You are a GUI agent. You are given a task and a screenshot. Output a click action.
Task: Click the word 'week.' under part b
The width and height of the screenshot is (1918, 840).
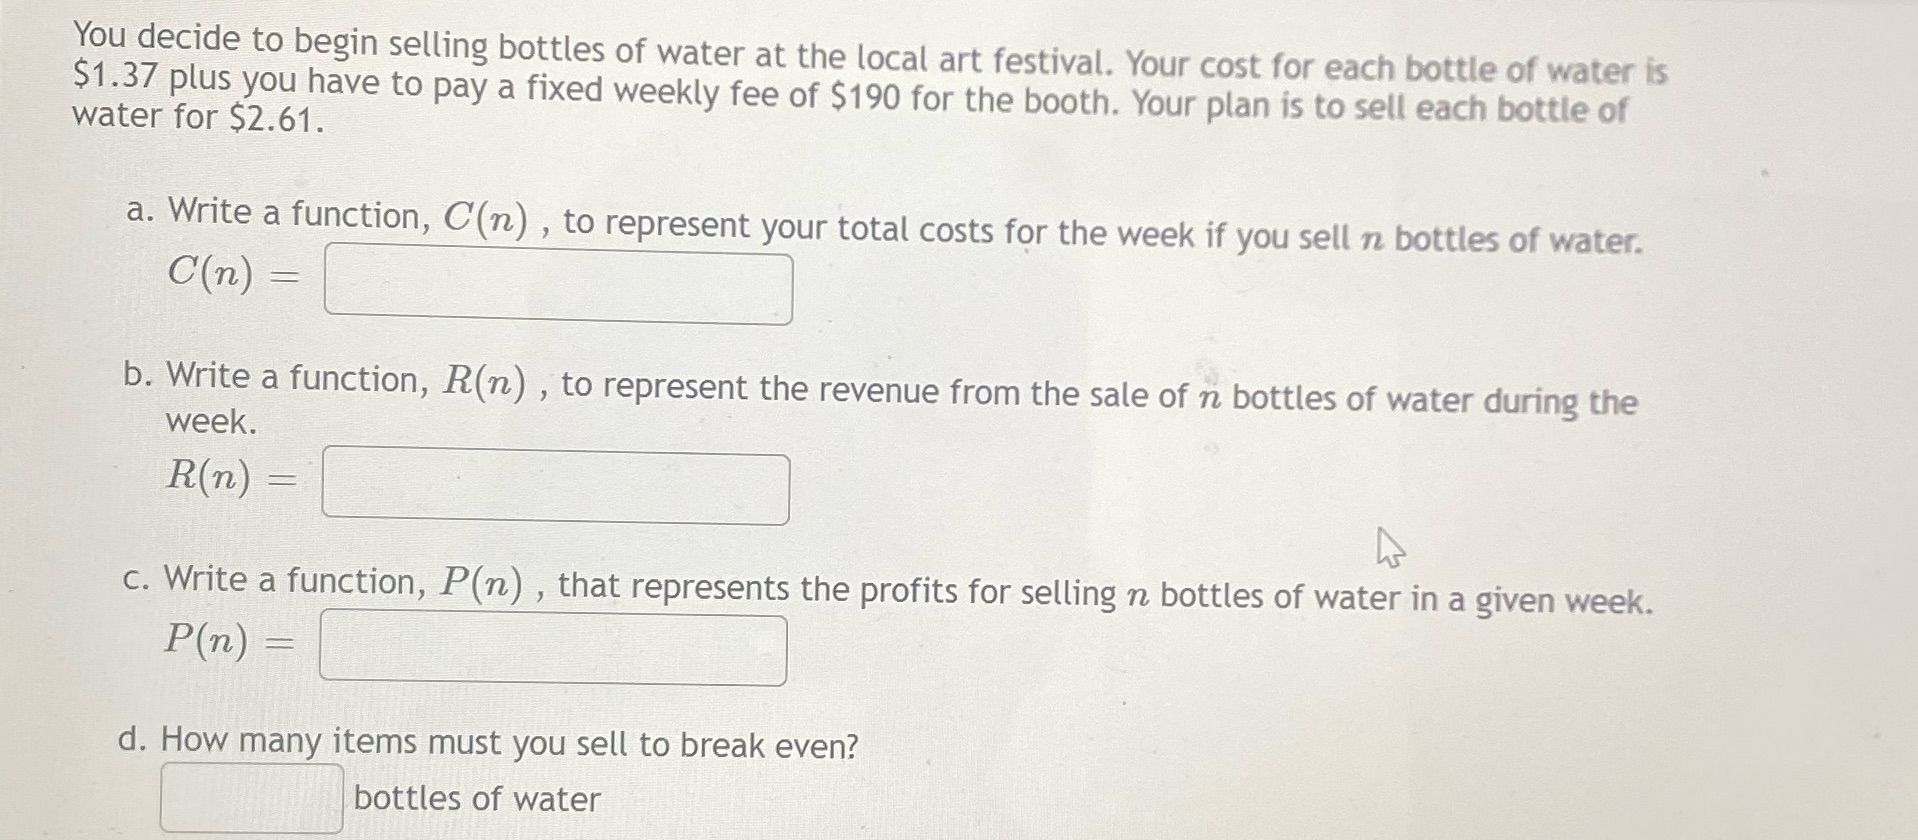click(208, 424)
